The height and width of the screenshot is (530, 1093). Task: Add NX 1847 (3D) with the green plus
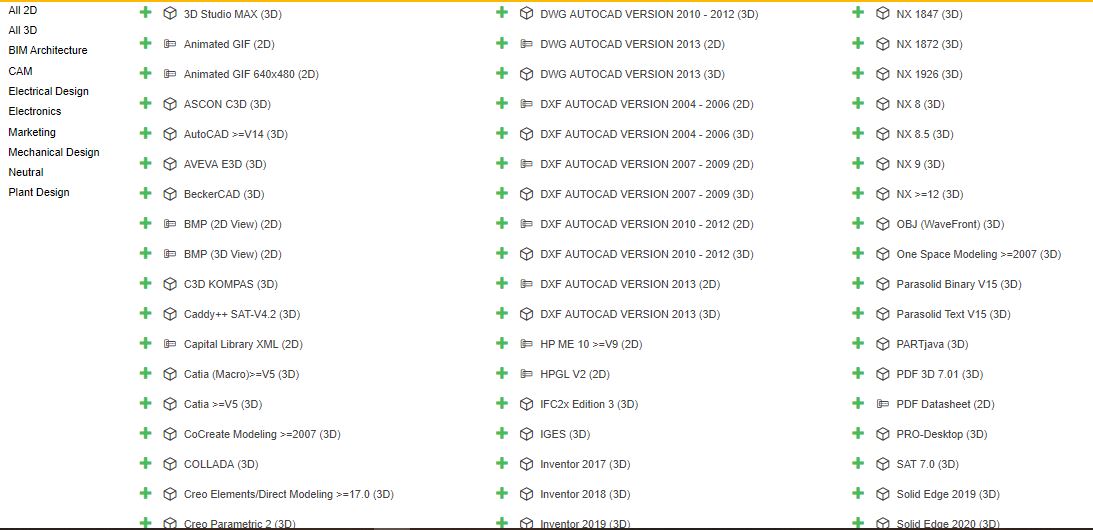tap(858, 13)
